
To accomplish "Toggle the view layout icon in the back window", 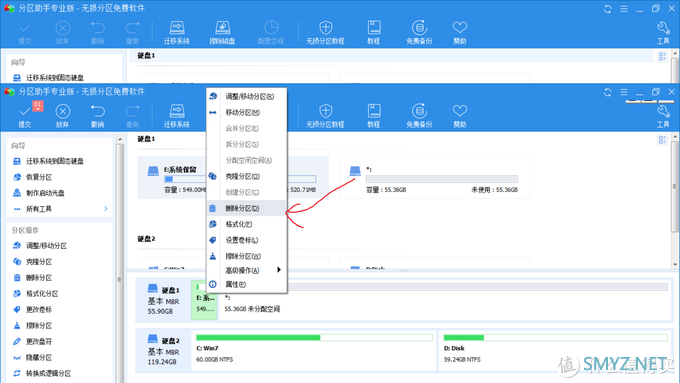I will point(662,56).
